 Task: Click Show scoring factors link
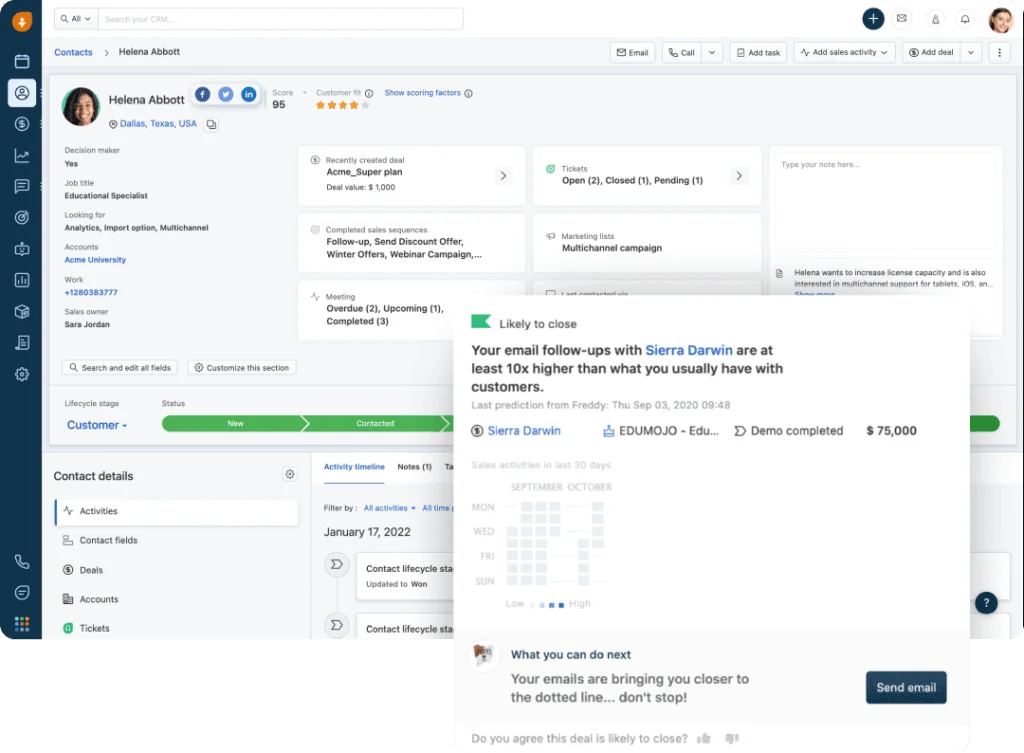coord(423,93)
